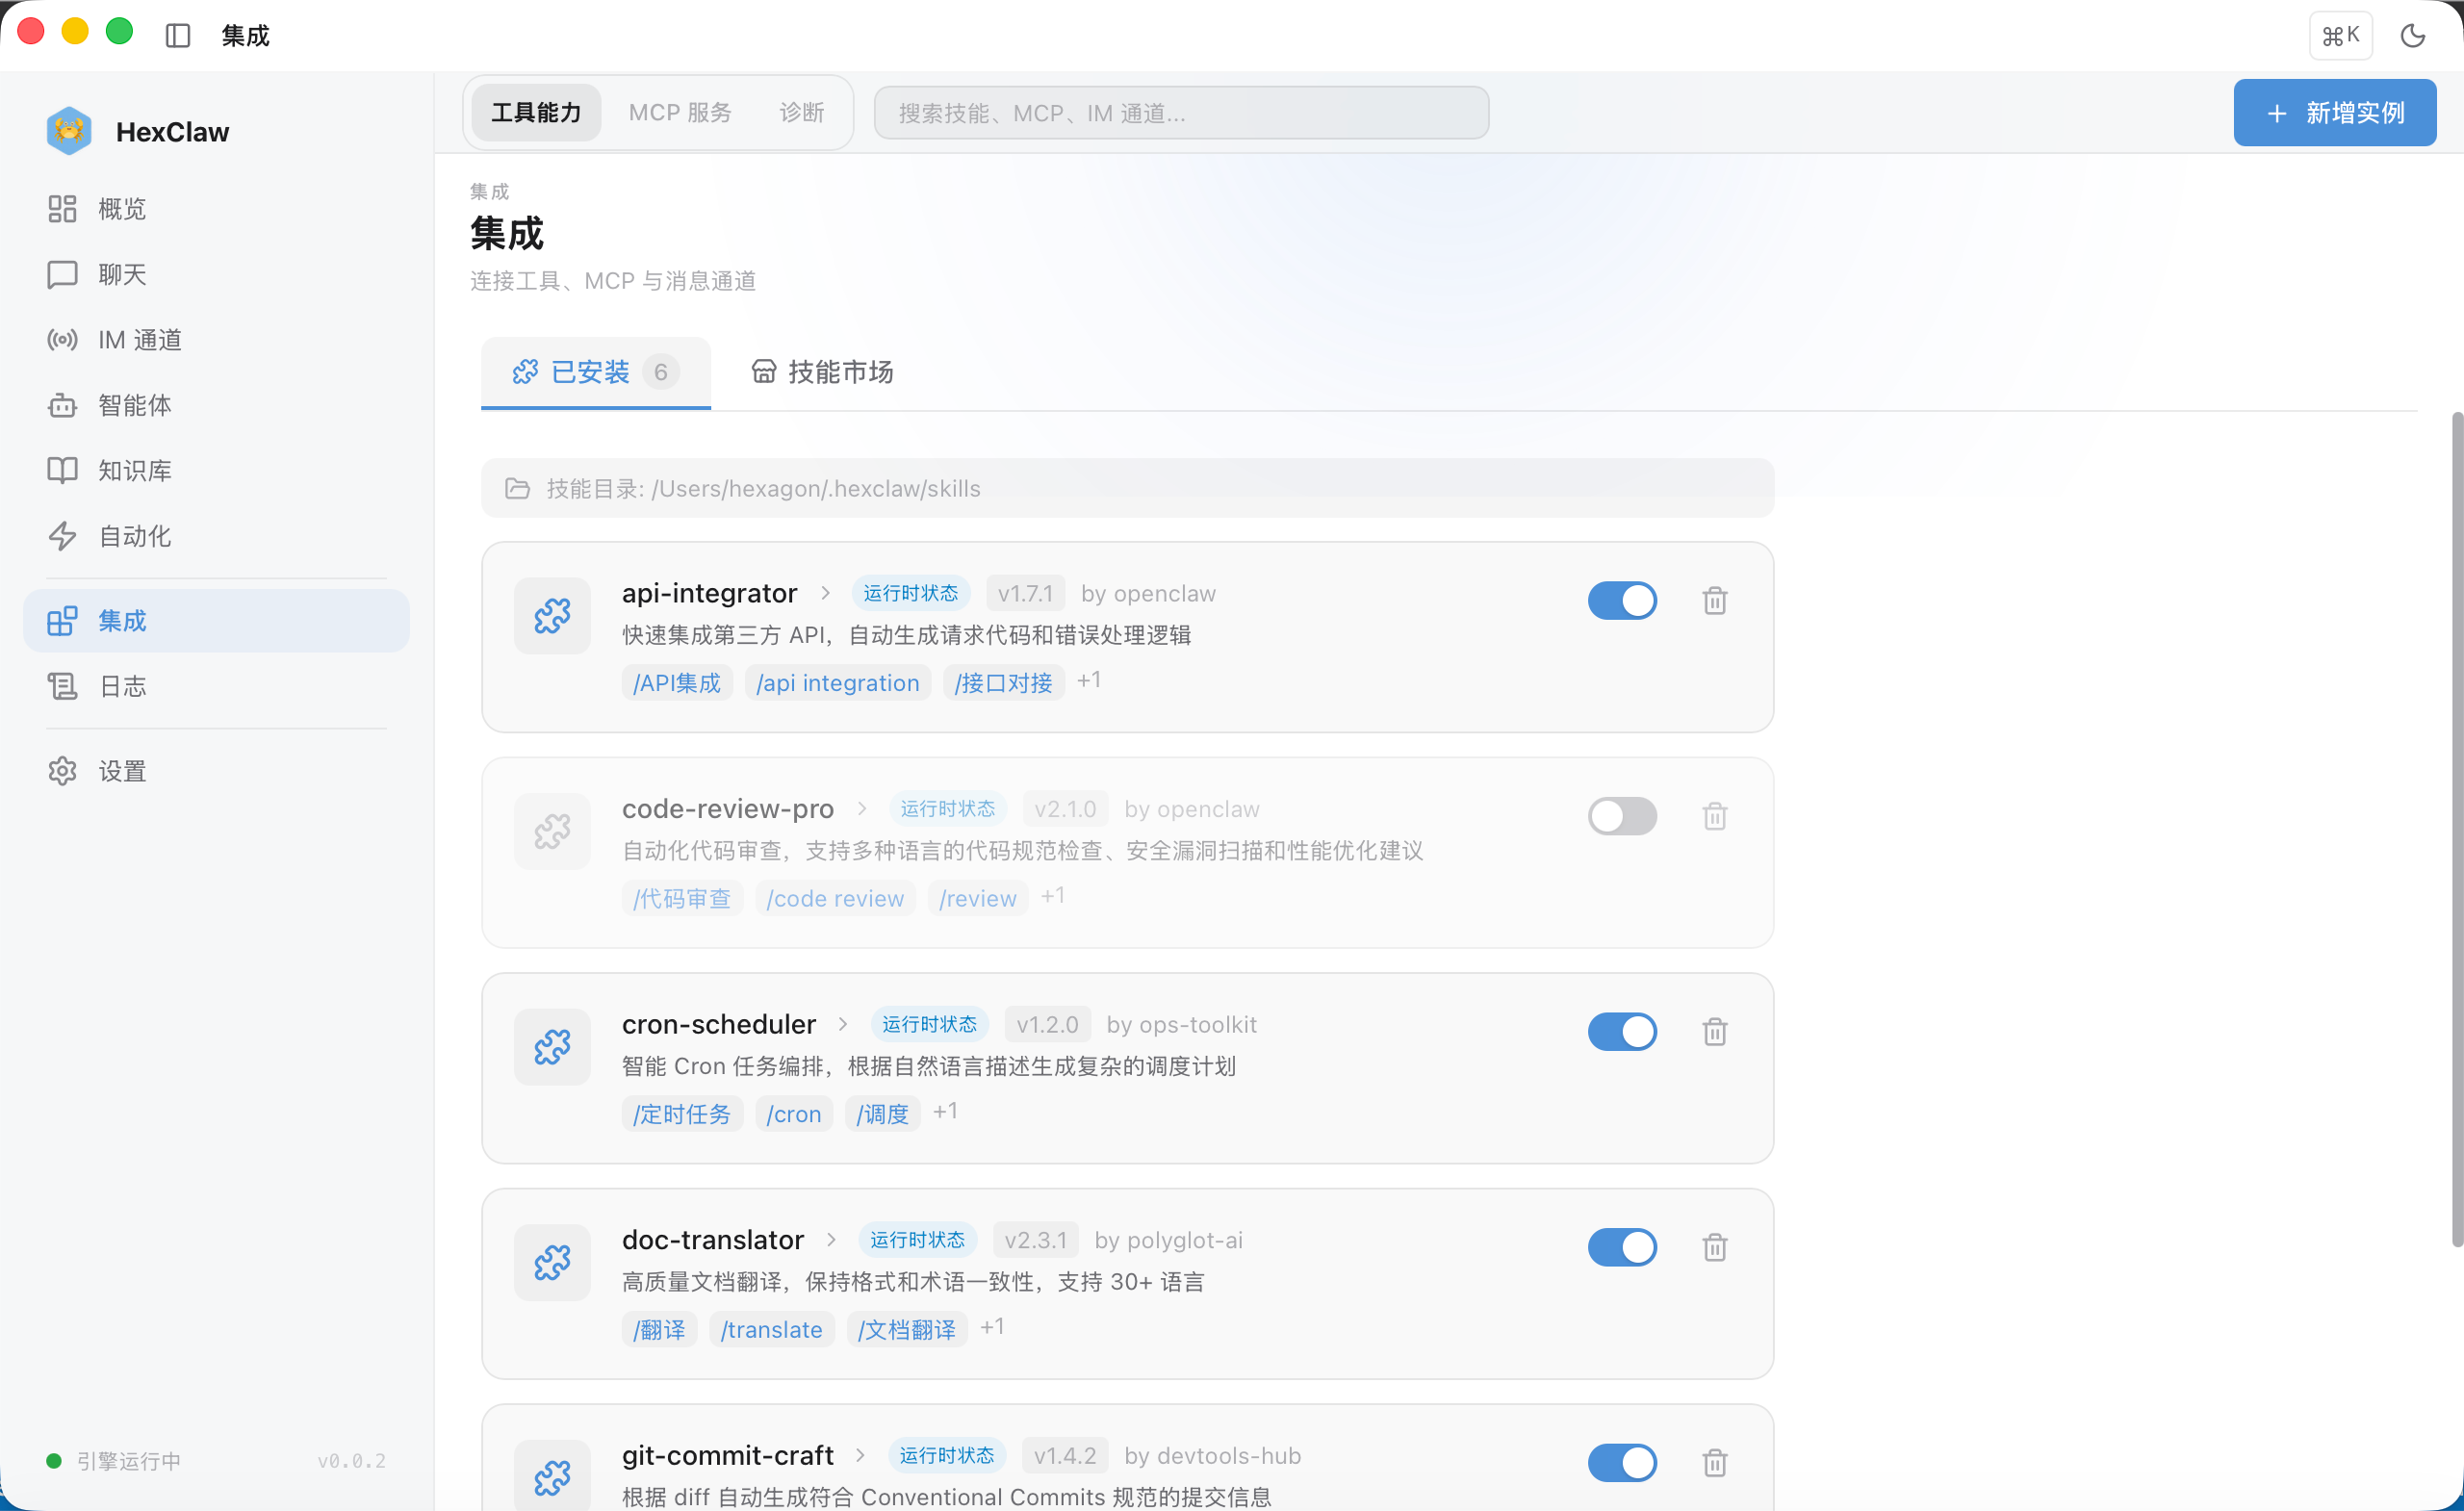Click the /代码审查 tag
This screenshot has height=1511, width=2464.
click(x=682, y=898)
